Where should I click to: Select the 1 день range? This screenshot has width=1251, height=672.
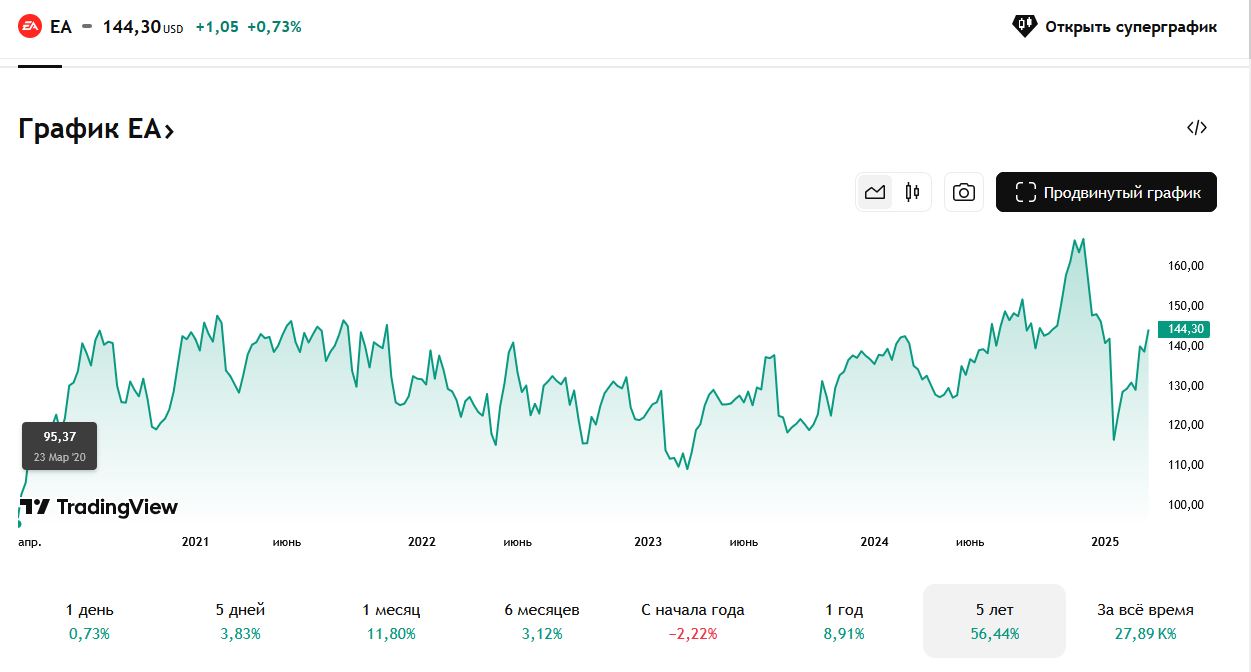[x=90, y=621]
